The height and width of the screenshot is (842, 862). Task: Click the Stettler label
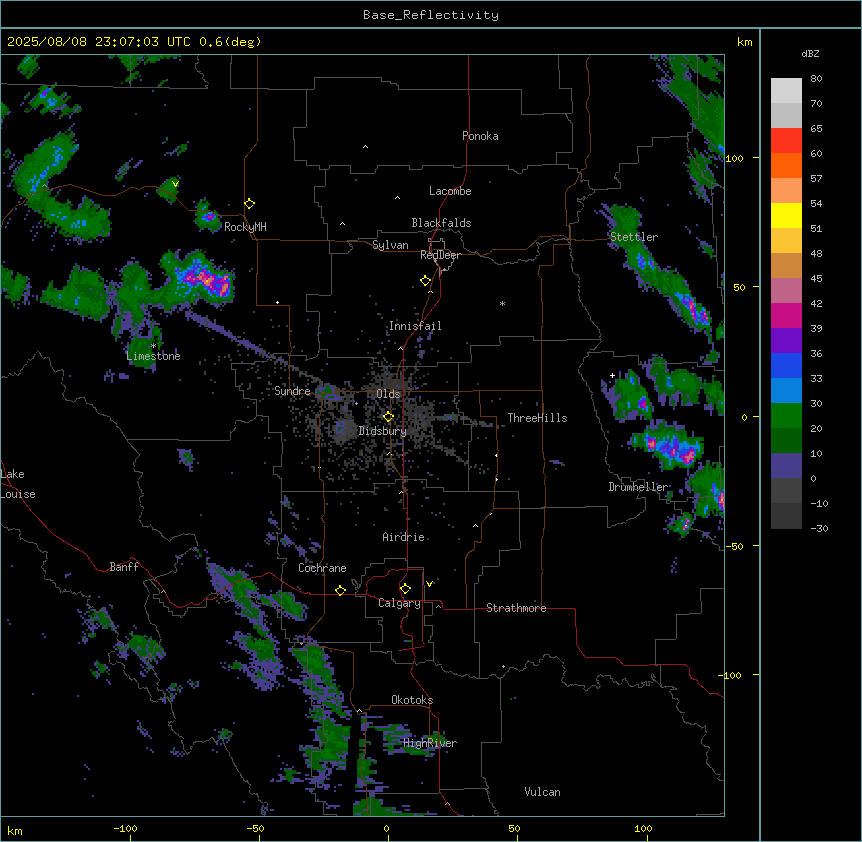[x=633, y=237]
